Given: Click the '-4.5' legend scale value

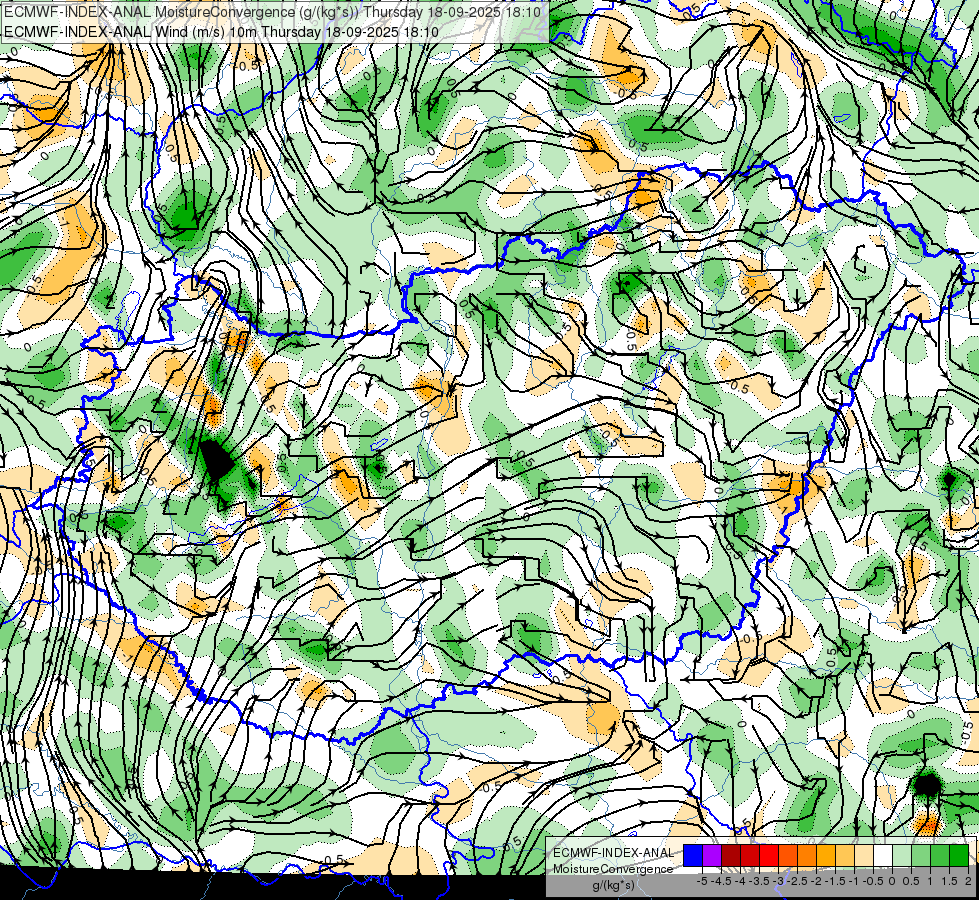Looking at the screenshot, I should click(x=721, y=881).
